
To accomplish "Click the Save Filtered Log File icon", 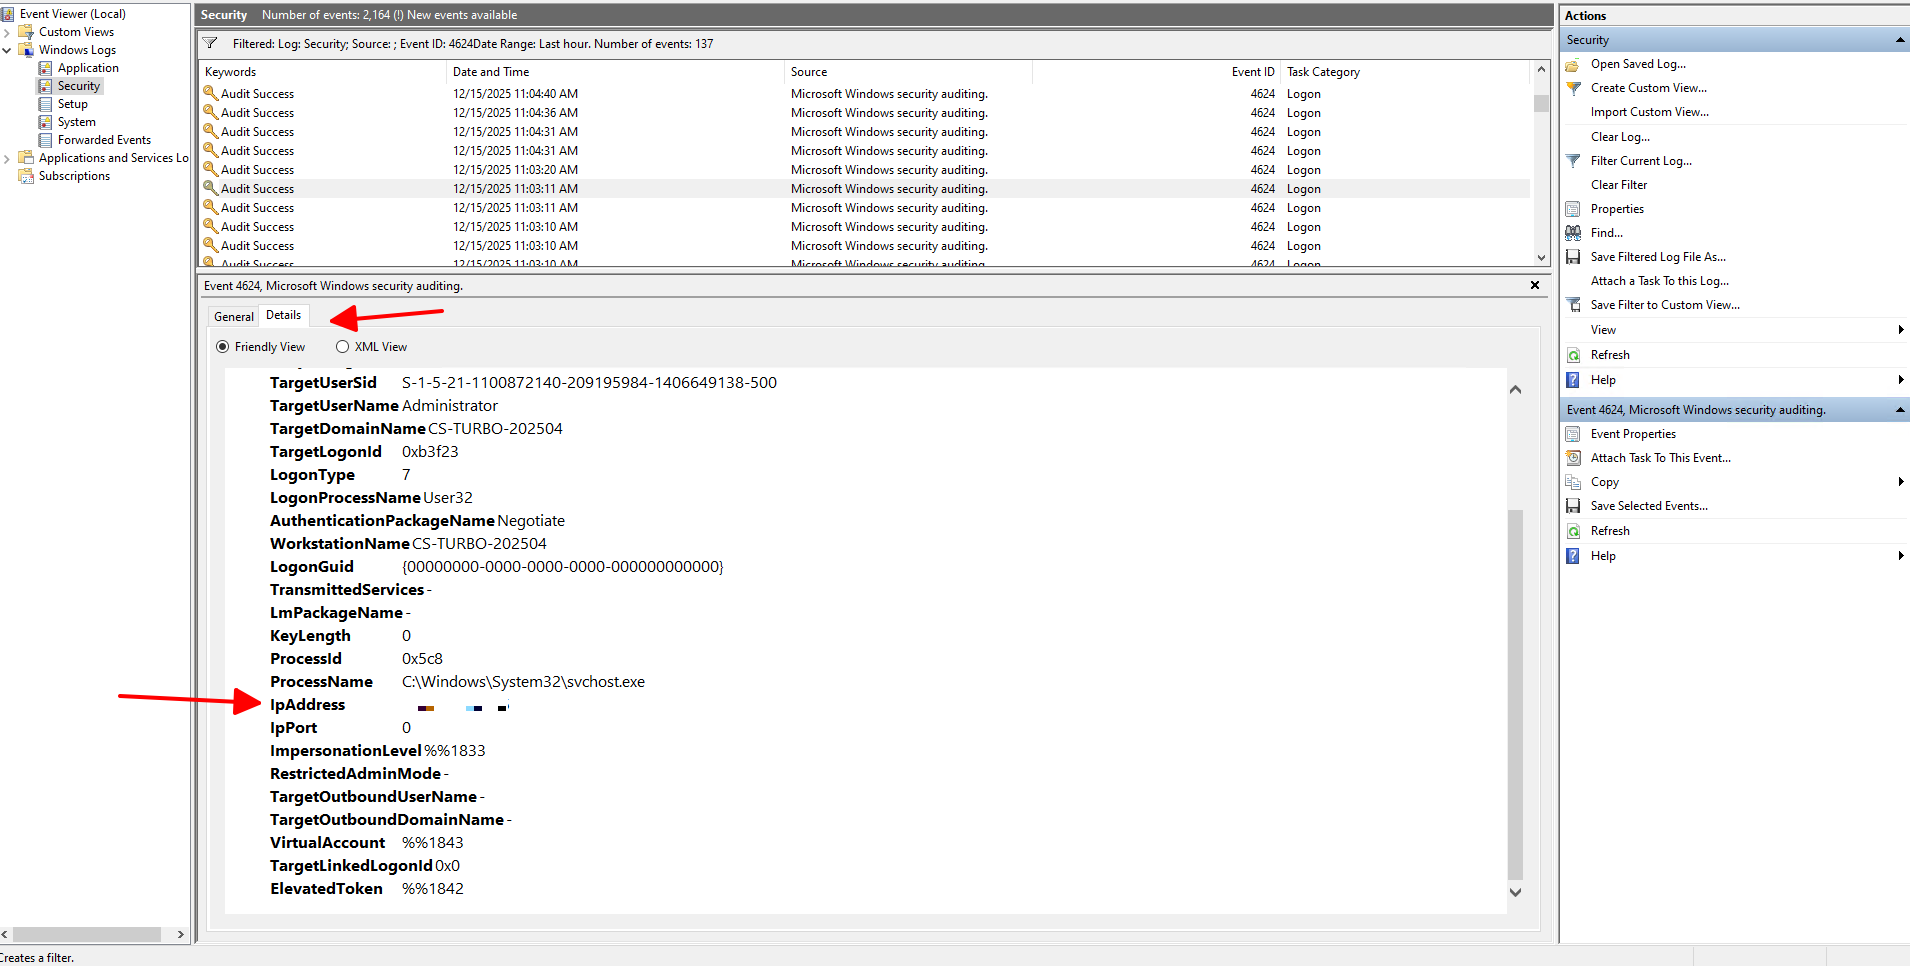I will click(x=1573, y=257).
